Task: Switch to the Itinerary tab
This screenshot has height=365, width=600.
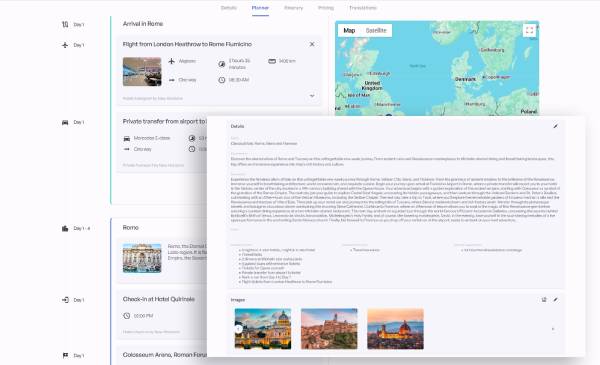Action: click(x=293, y=8)
